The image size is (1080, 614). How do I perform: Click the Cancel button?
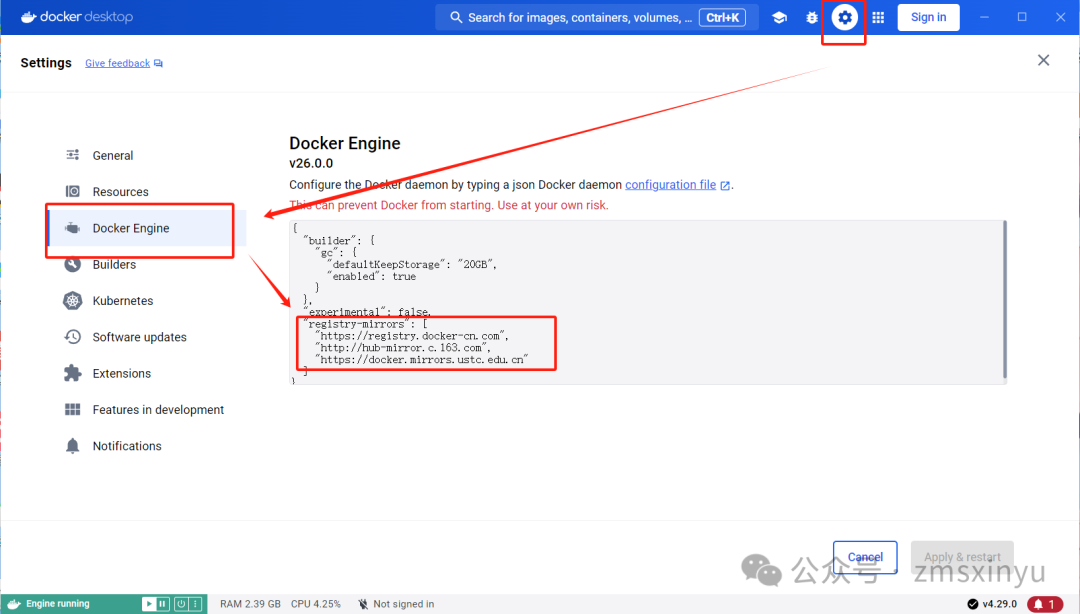pyautogui.click(x=865, y=557)
